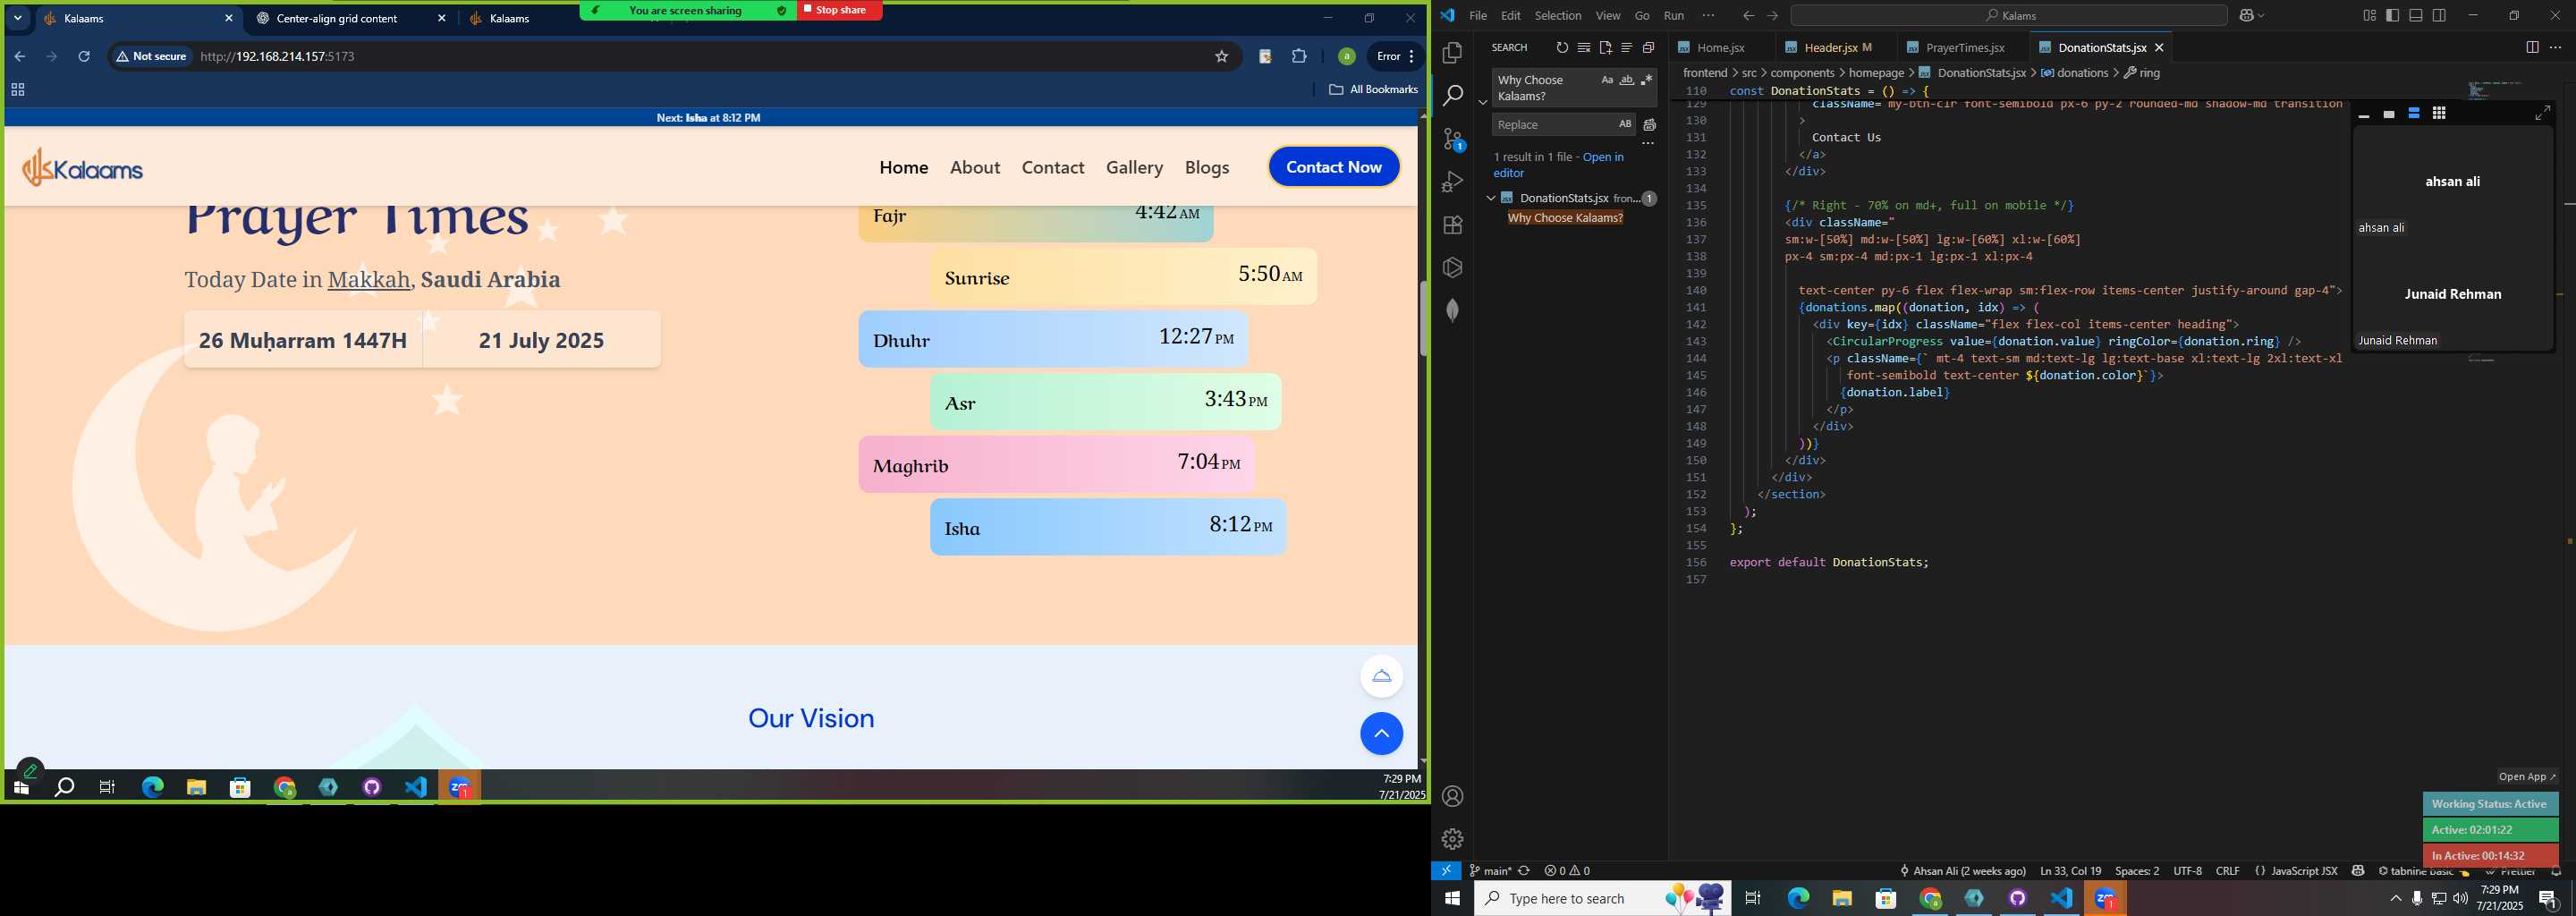Toggle Primary Side Bar in VS Code title bar
Screen dimensions: 2576x916
click(x=2392, y=15)
